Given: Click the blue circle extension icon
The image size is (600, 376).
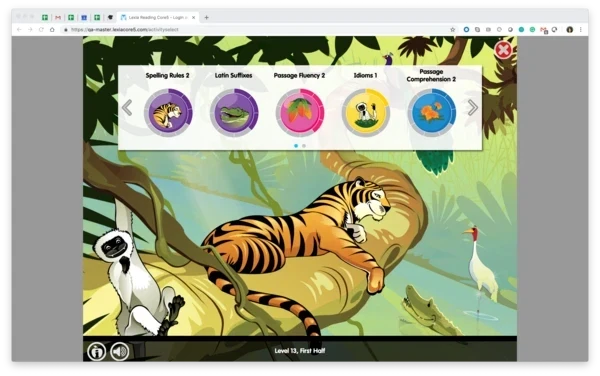Looking at the screenshot, I should (466, 29).
